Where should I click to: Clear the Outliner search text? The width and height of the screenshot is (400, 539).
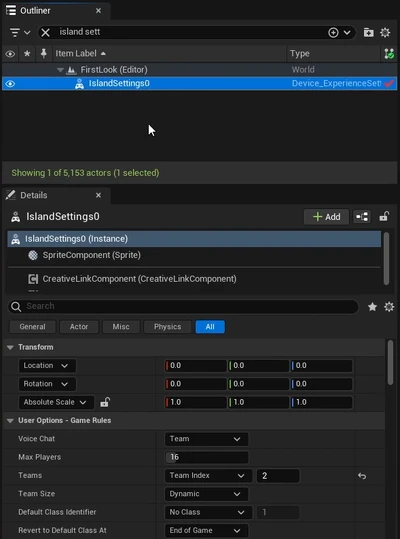click(45, 32)
